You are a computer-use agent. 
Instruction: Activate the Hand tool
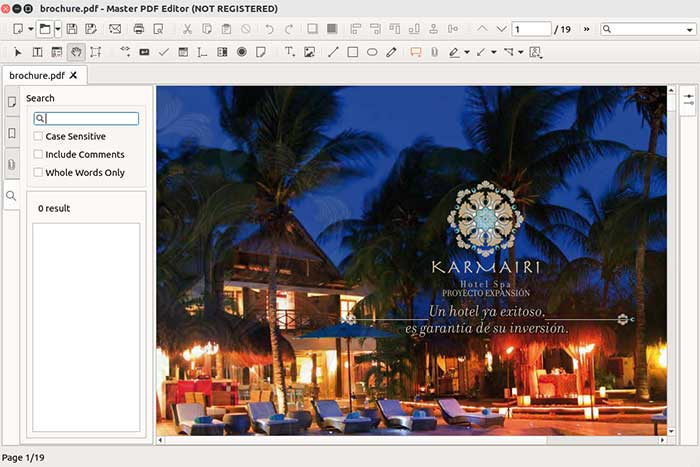76,52
